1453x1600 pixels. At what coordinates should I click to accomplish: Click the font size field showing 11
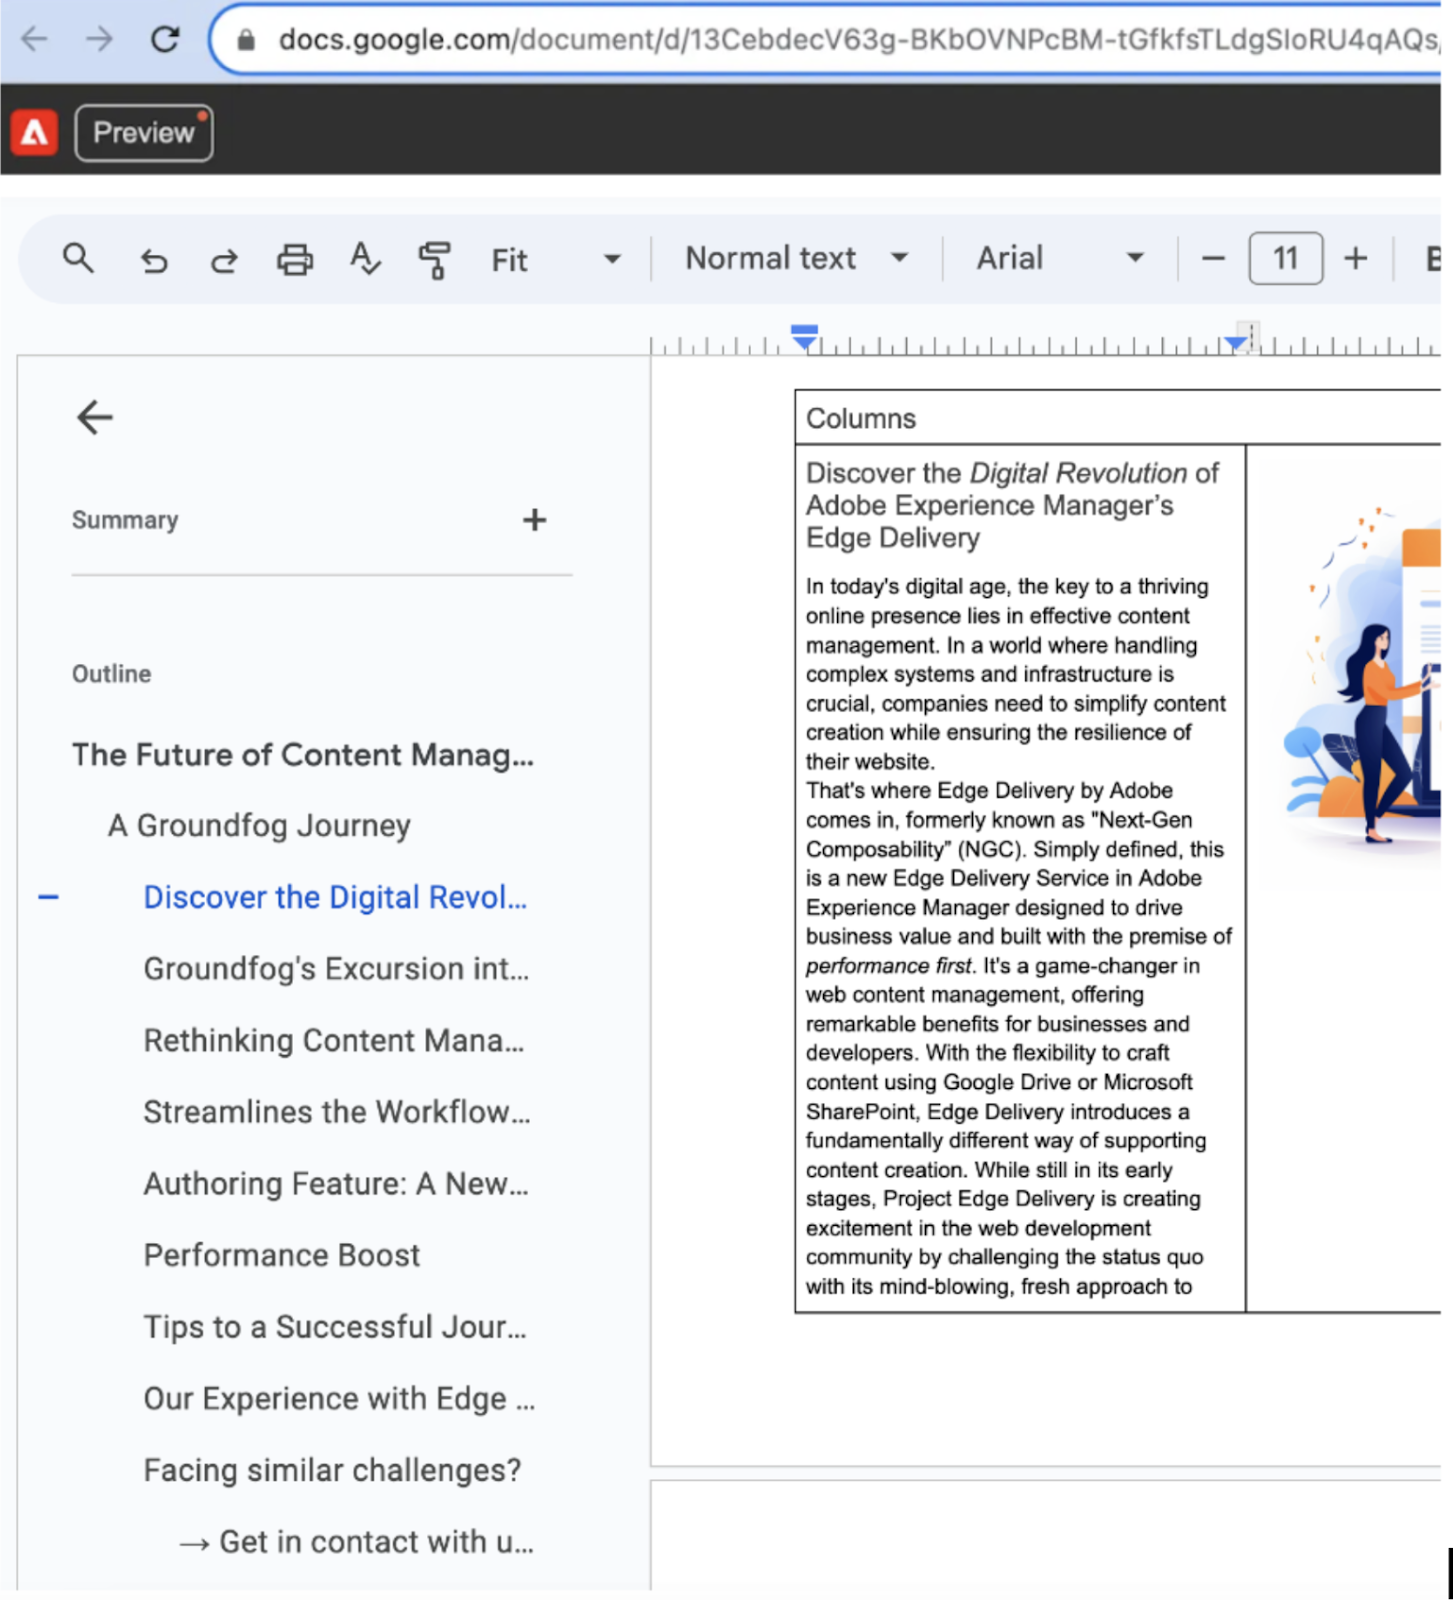(x=1285, y=259)
